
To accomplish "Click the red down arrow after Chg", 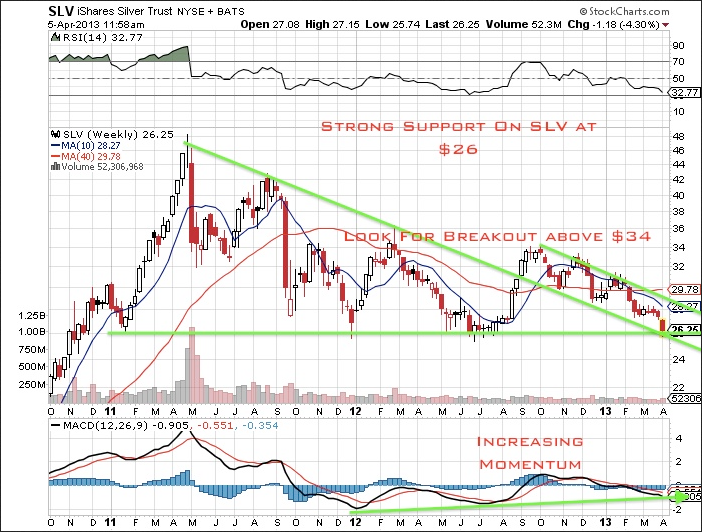I will click(x=666, y=25).
